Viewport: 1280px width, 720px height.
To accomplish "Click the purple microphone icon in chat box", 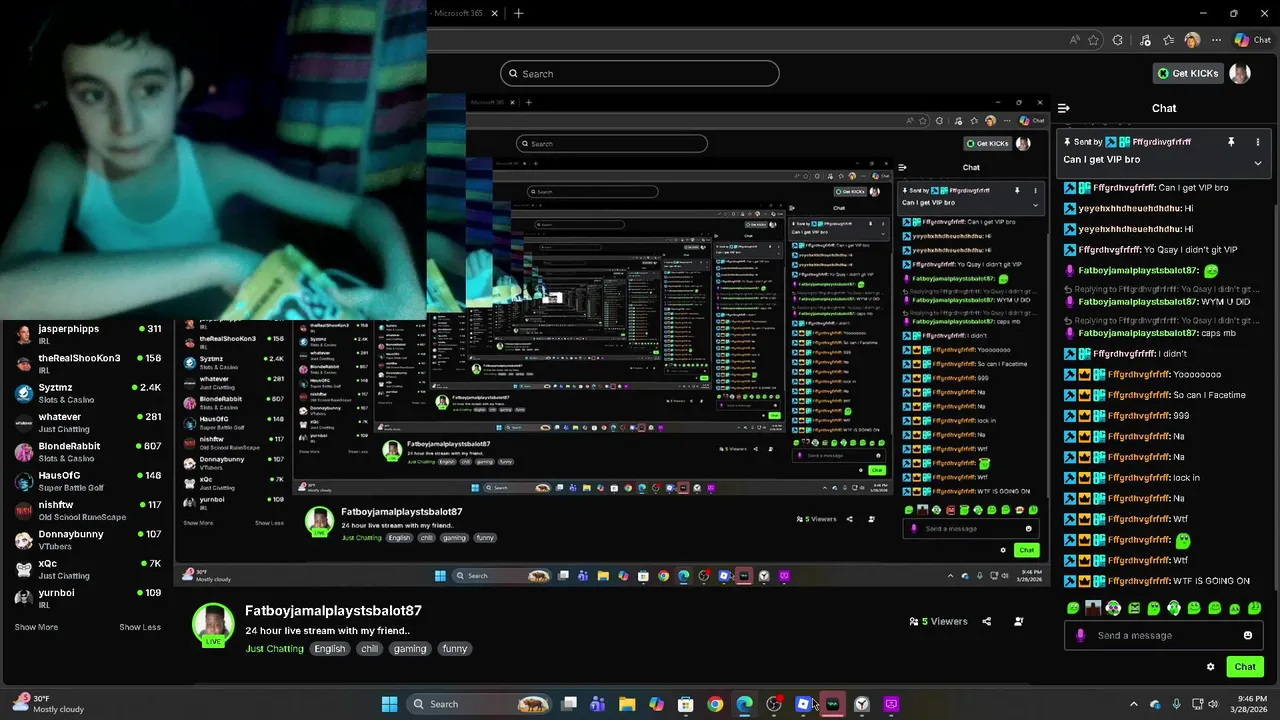I will point(1080,635).
